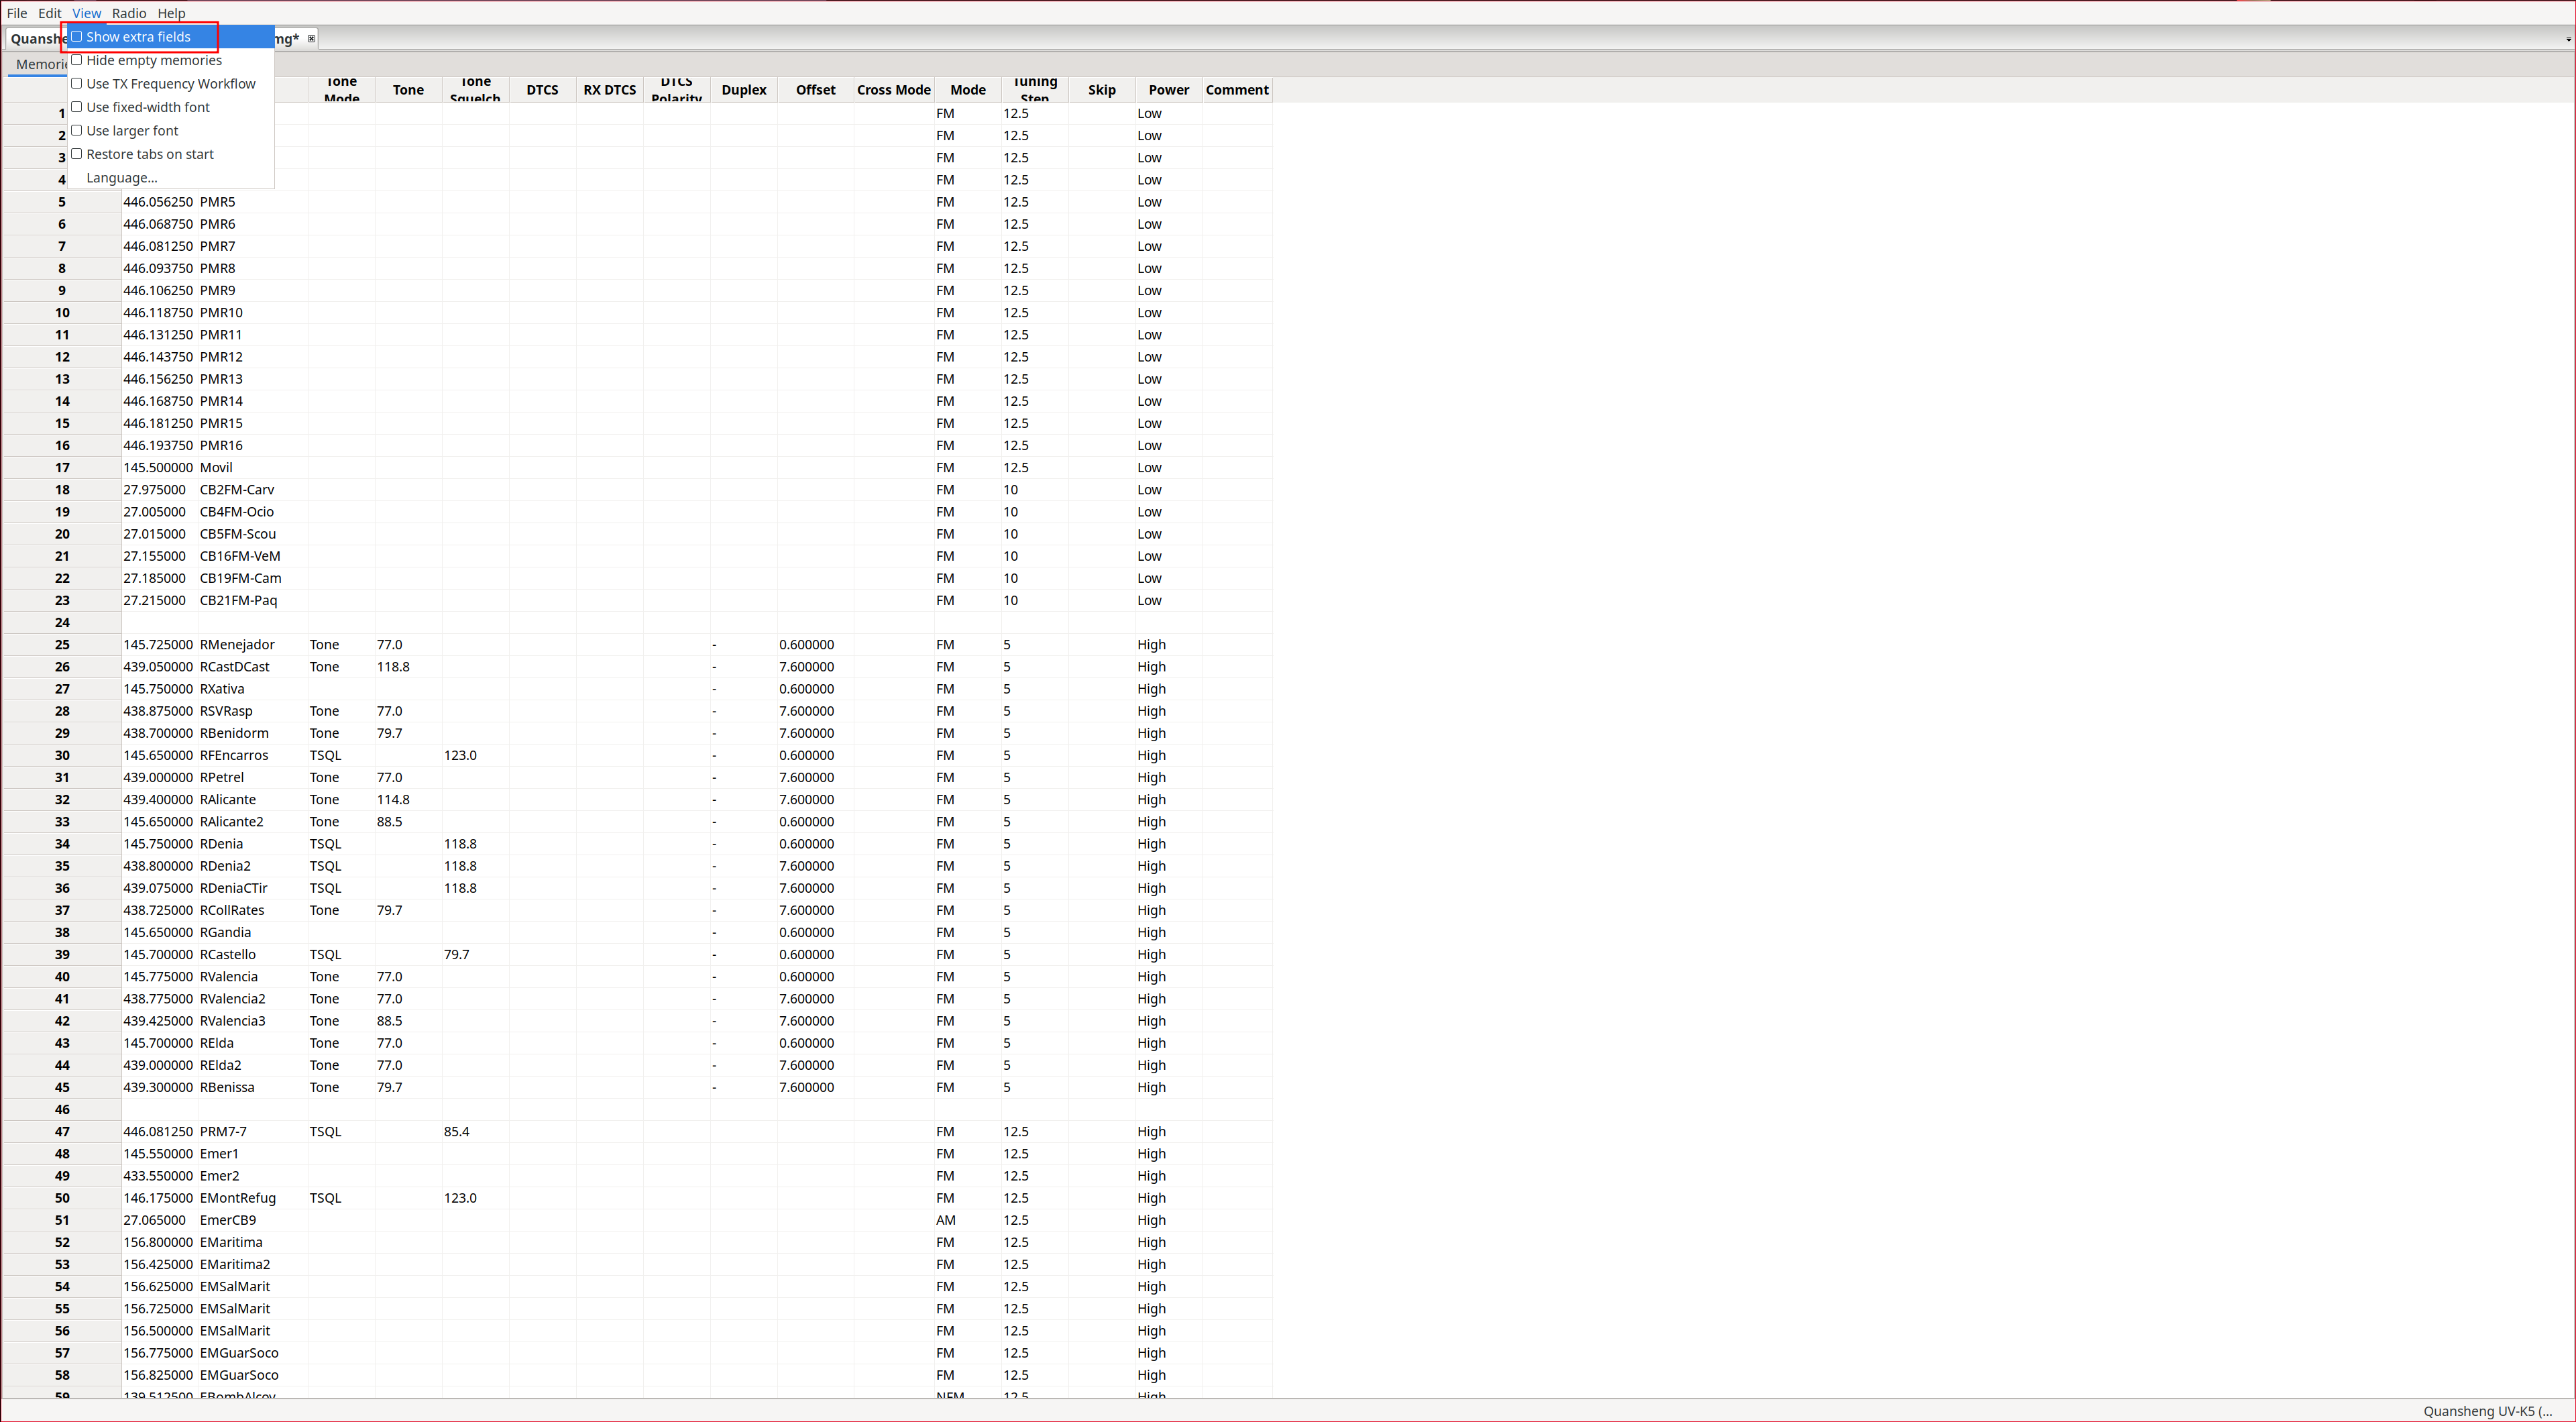The height and width of the screenshot is (1422, 2576).
Task: Open the Help menu
Action: click(171, 13)
